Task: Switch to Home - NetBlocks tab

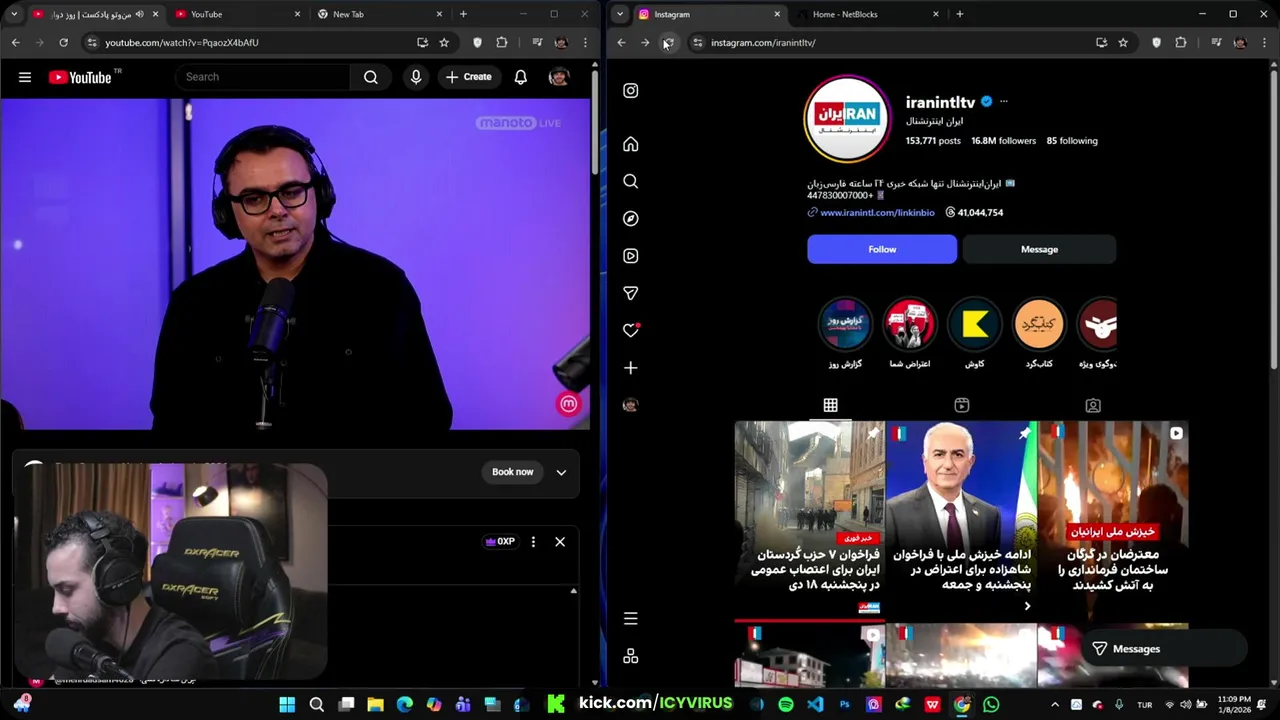Action: click(866, 14)
